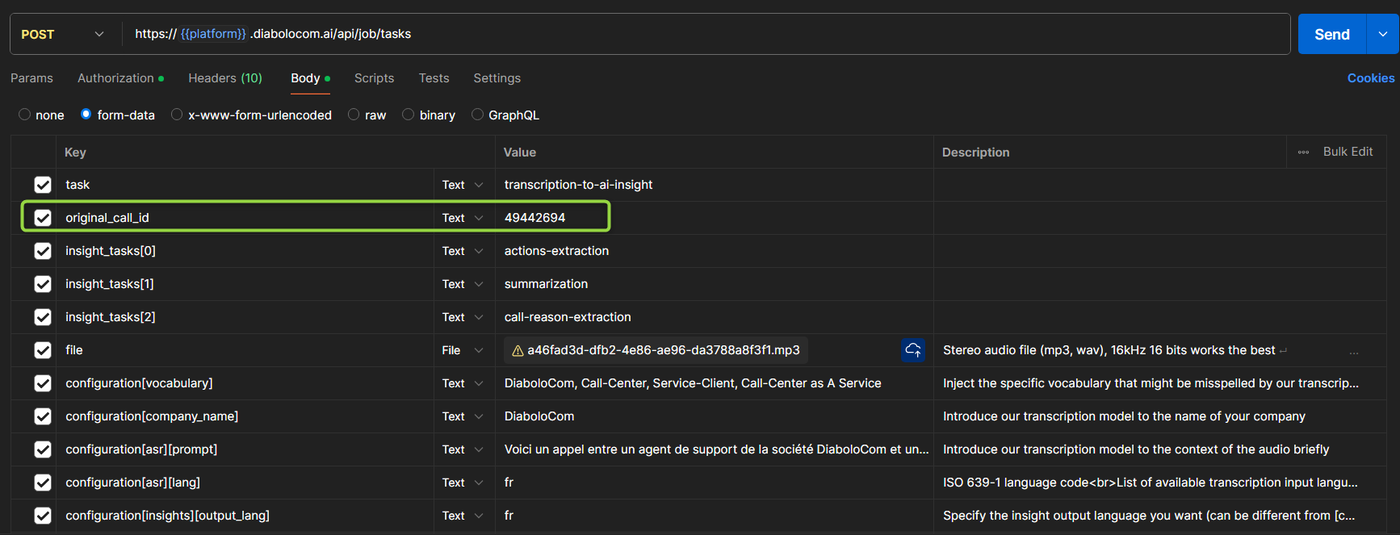Click the warning icon beside the mp3 filename

pos(517,351)
